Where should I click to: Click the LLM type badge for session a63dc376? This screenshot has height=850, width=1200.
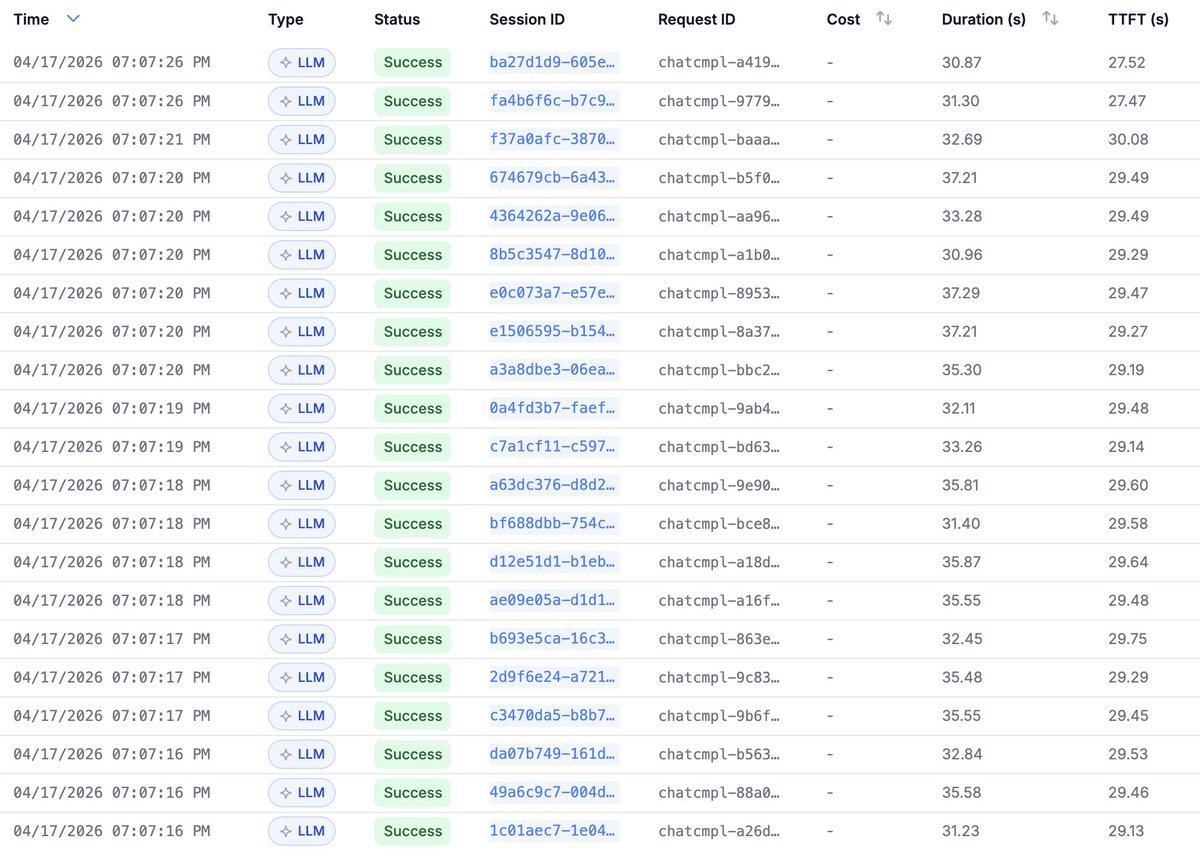(x=302, y=485)
